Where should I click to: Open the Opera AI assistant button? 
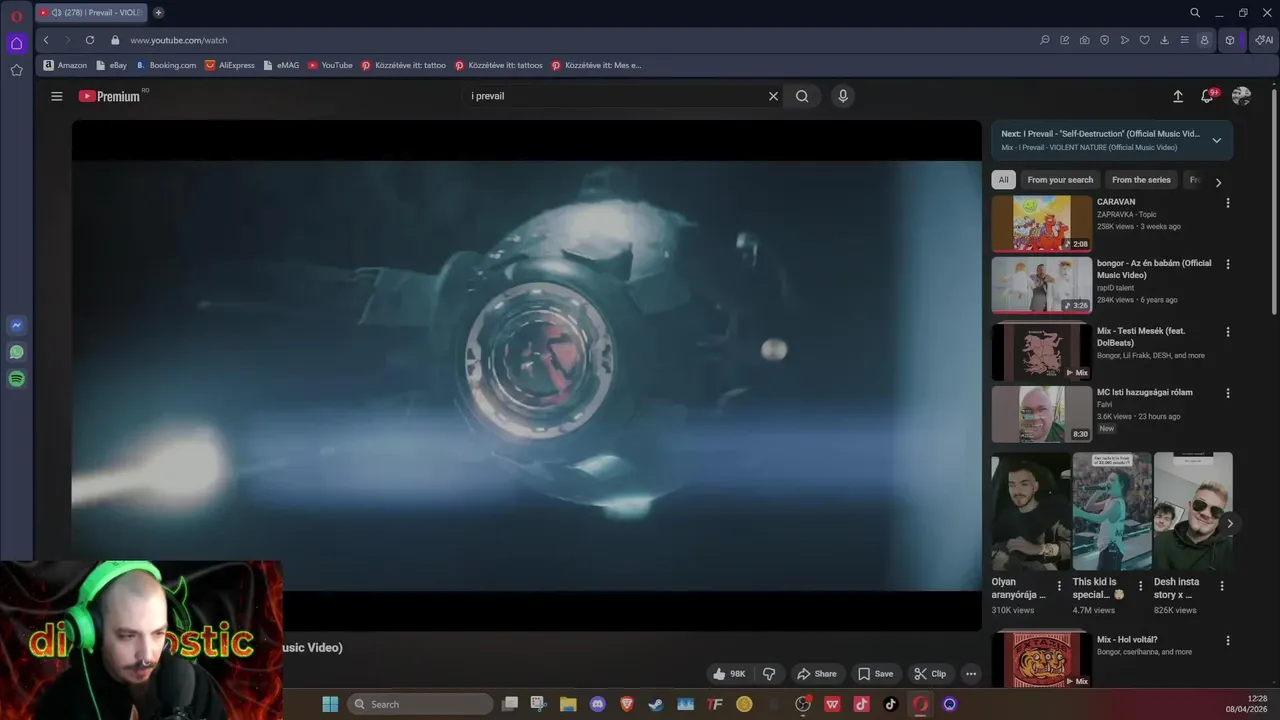(1265, 40)
